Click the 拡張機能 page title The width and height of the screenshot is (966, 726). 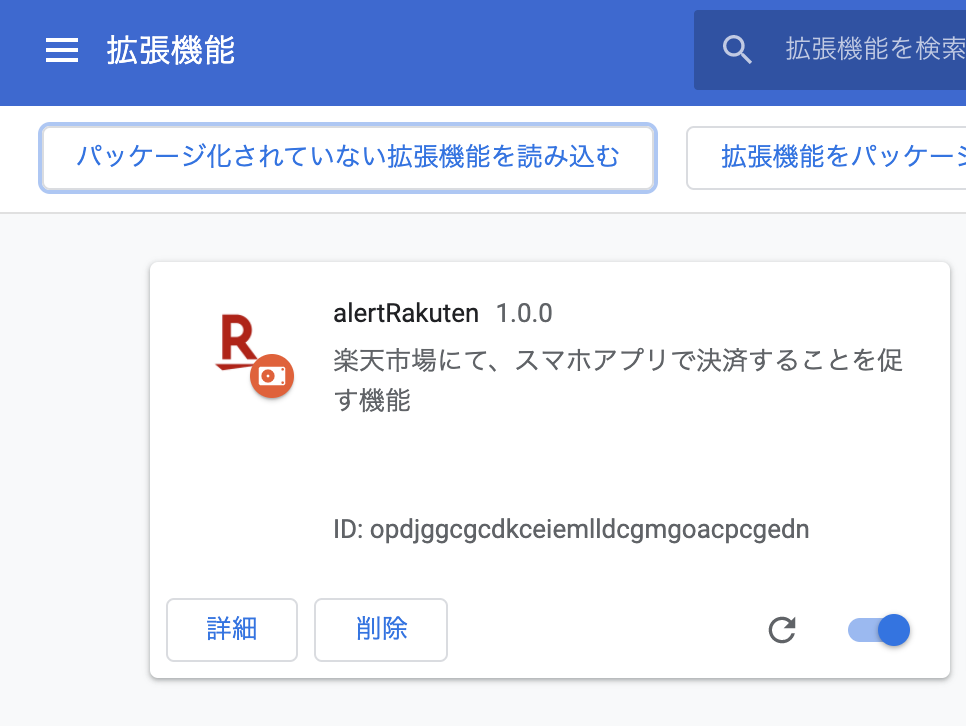(171, 50)
